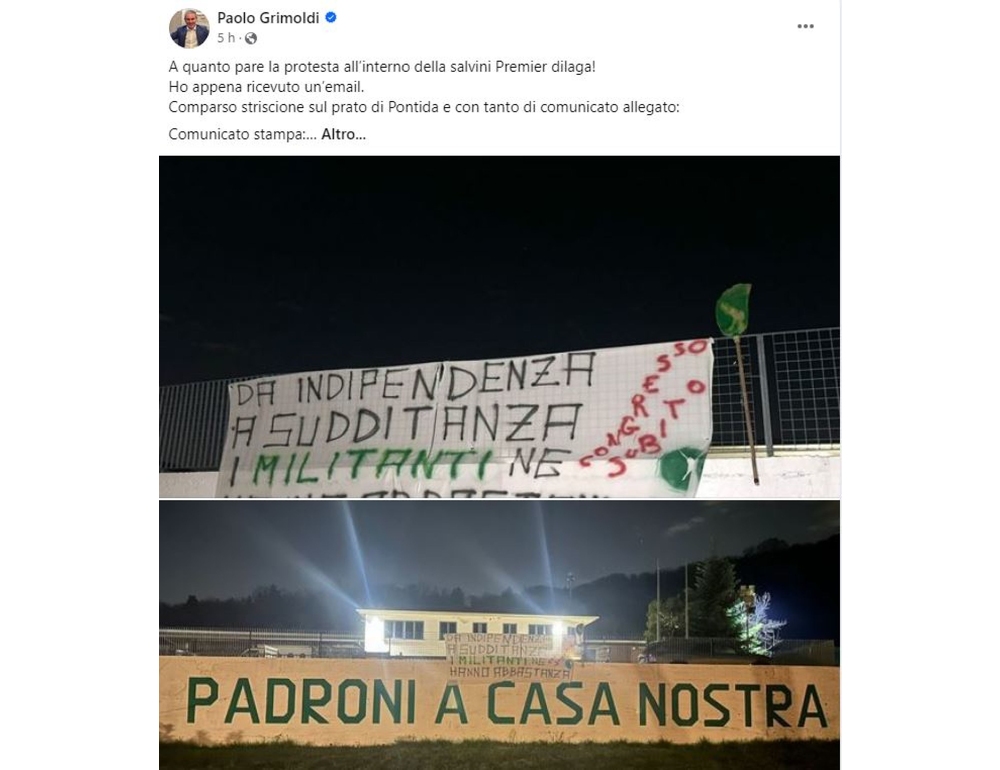Click the lit building in the lower photo

click(477, 632)
